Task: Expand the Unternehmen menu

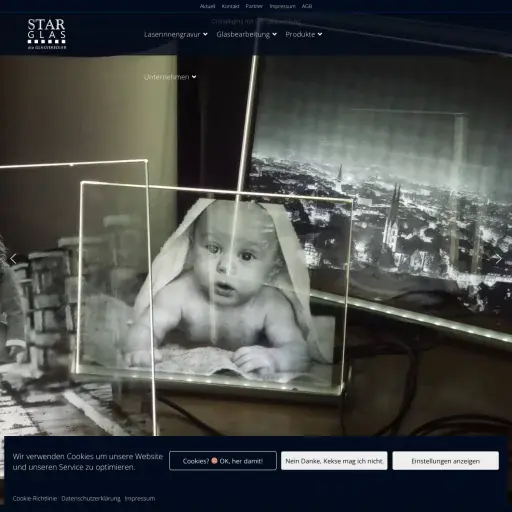Action: pos(170,77)
